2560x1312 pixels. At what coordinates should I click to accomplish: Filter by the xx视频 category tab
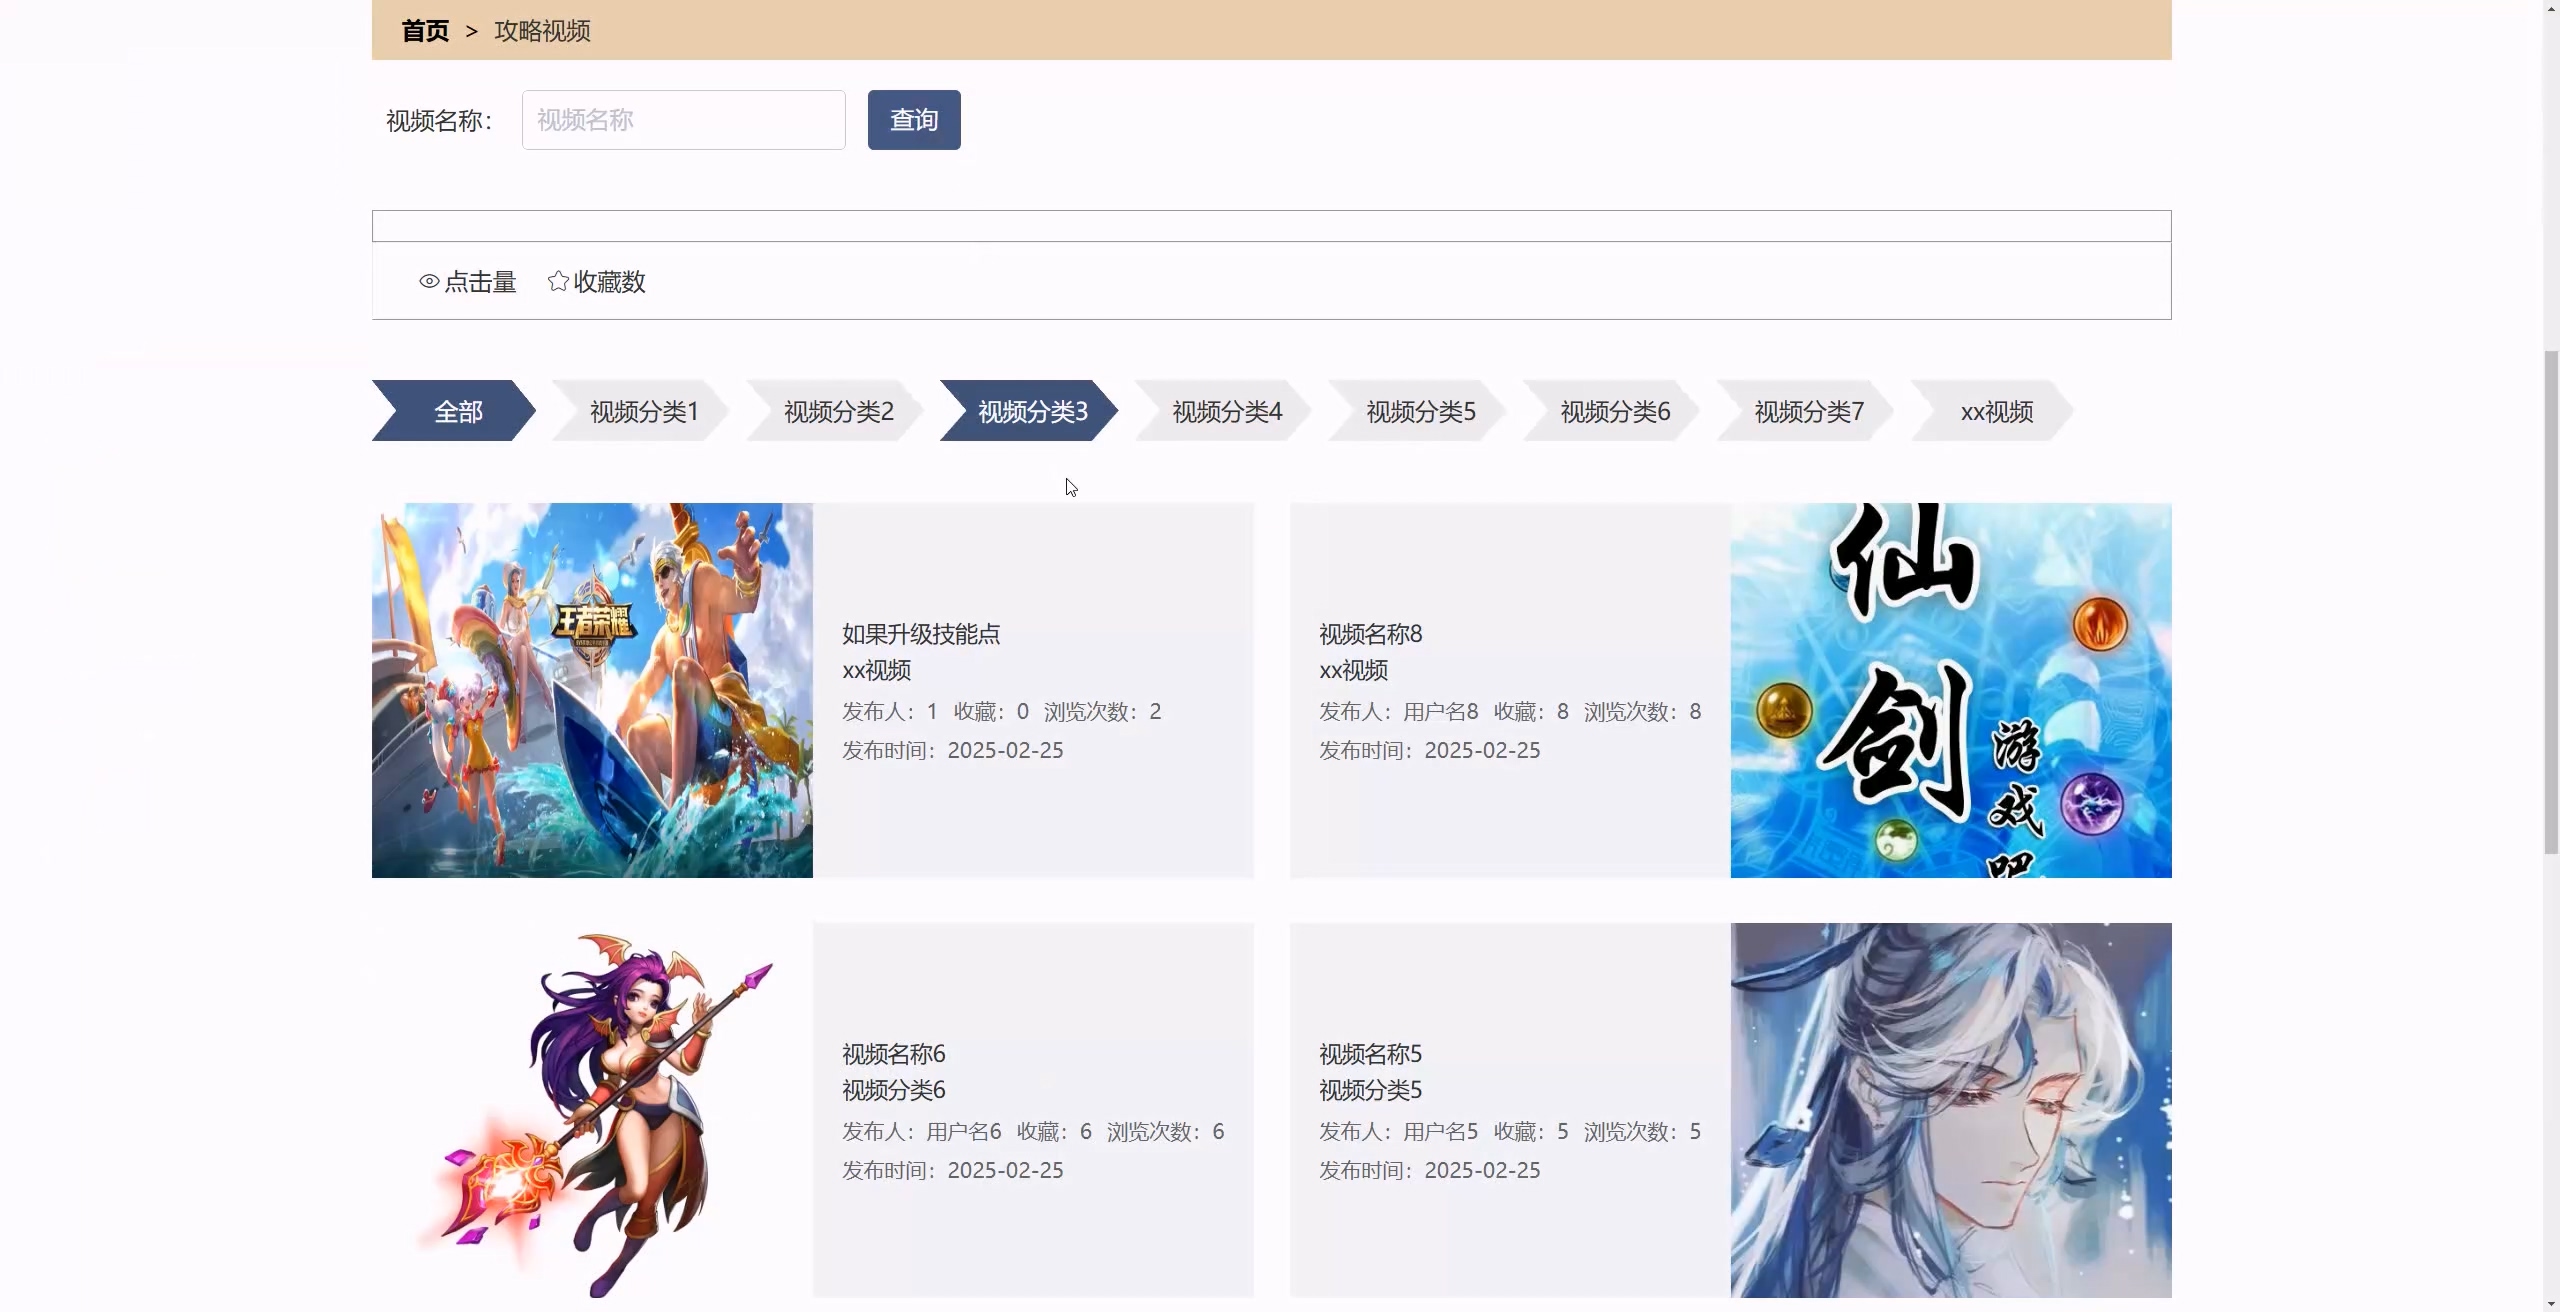click(x=1995, y=411)
